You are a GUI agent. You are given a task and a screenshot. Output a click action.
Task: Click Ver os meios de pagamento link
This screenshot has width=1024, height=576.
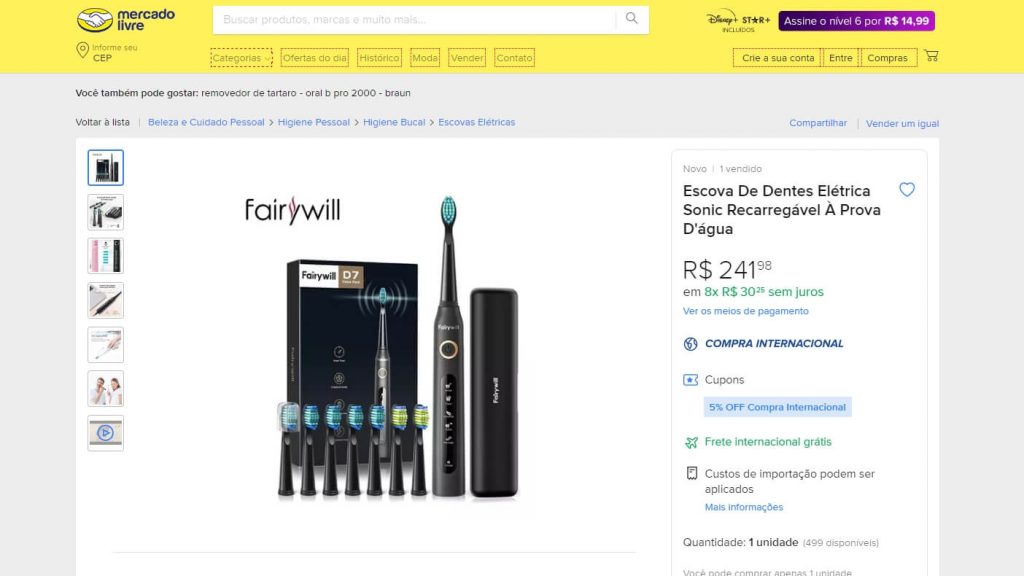click(x=746, y=311)
